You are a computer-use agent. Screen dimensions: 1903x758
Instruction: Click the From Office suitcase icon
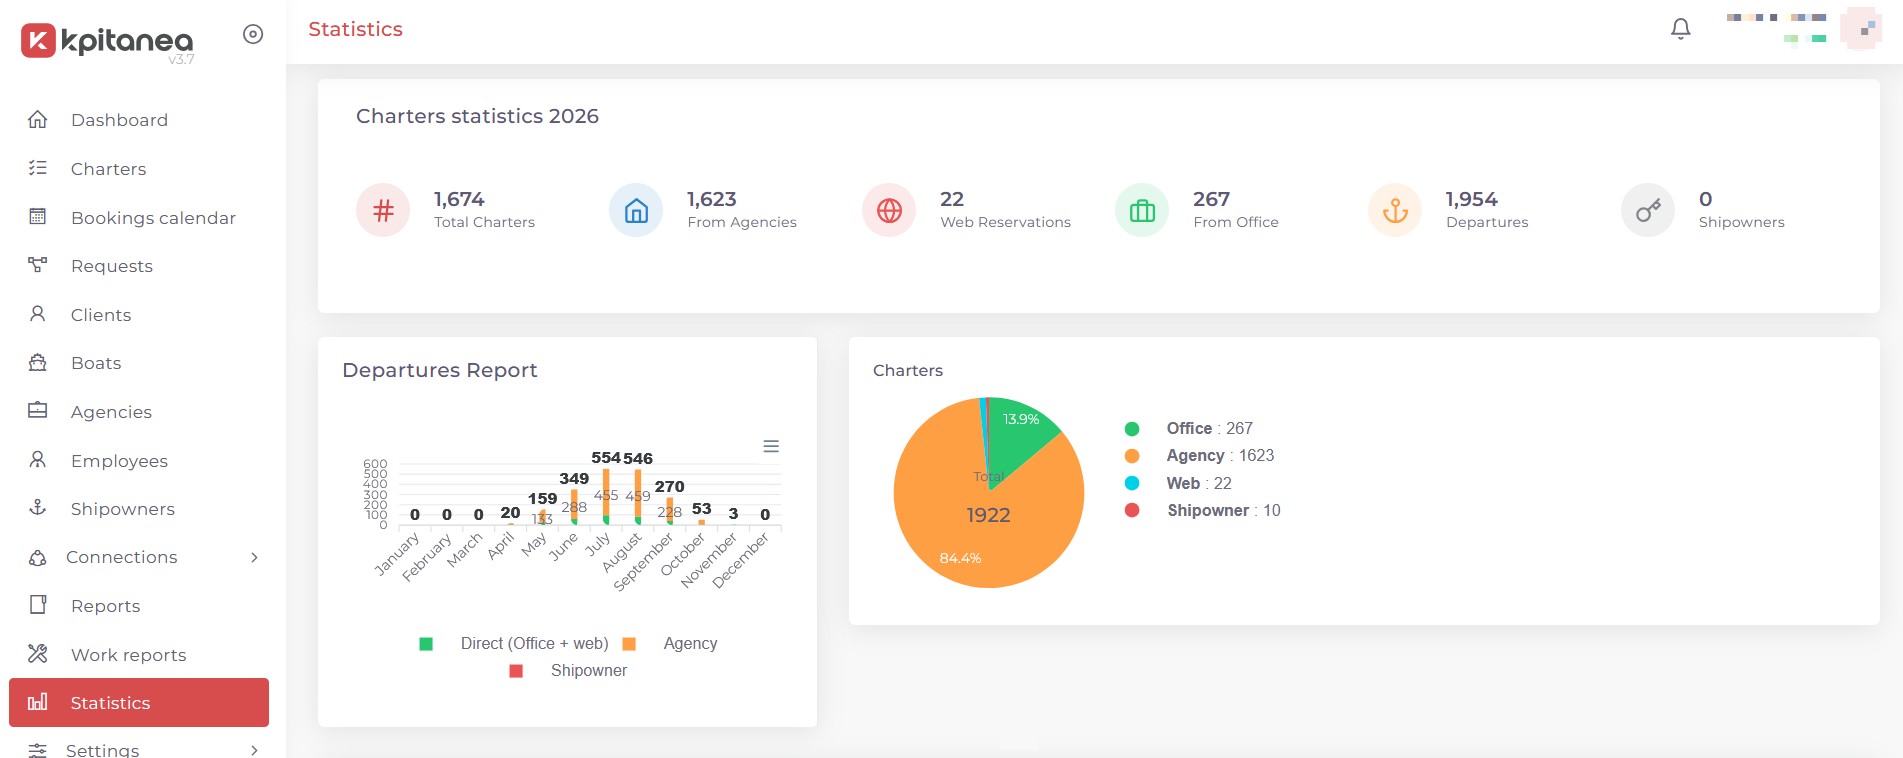click(1142, 210)
